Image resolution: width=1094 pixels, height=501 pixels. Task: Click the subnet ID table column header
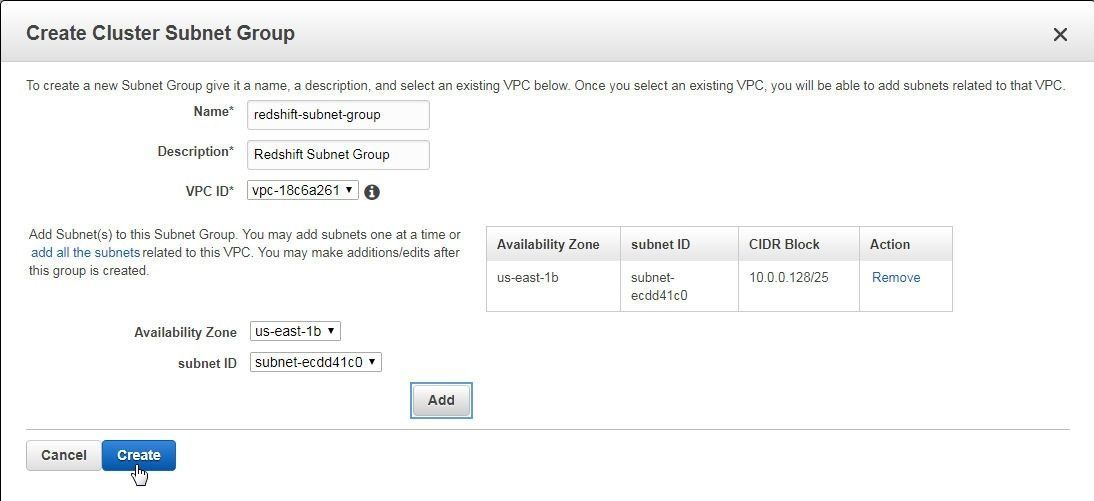coord(660,244)
